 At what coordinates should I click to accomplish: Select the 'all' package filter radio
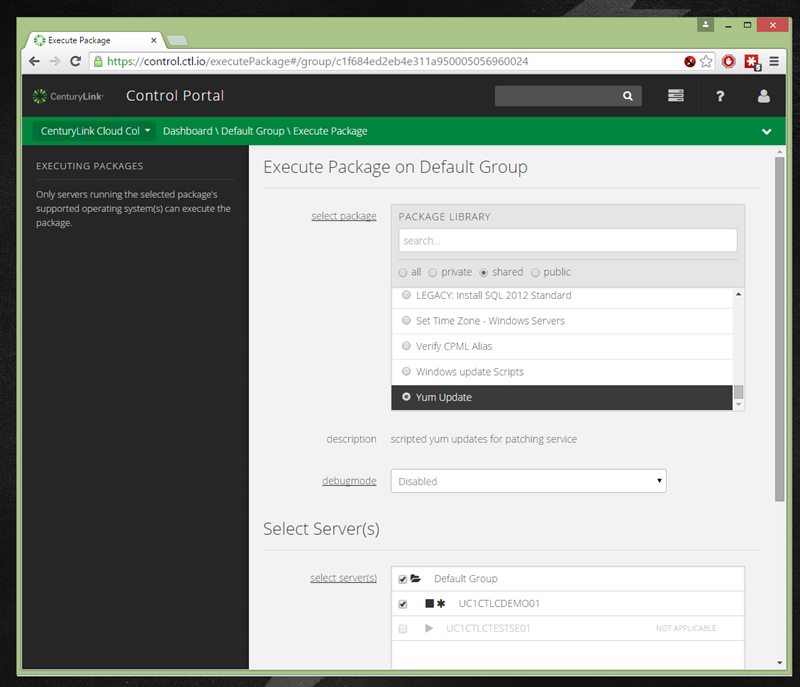coord(403,273)
